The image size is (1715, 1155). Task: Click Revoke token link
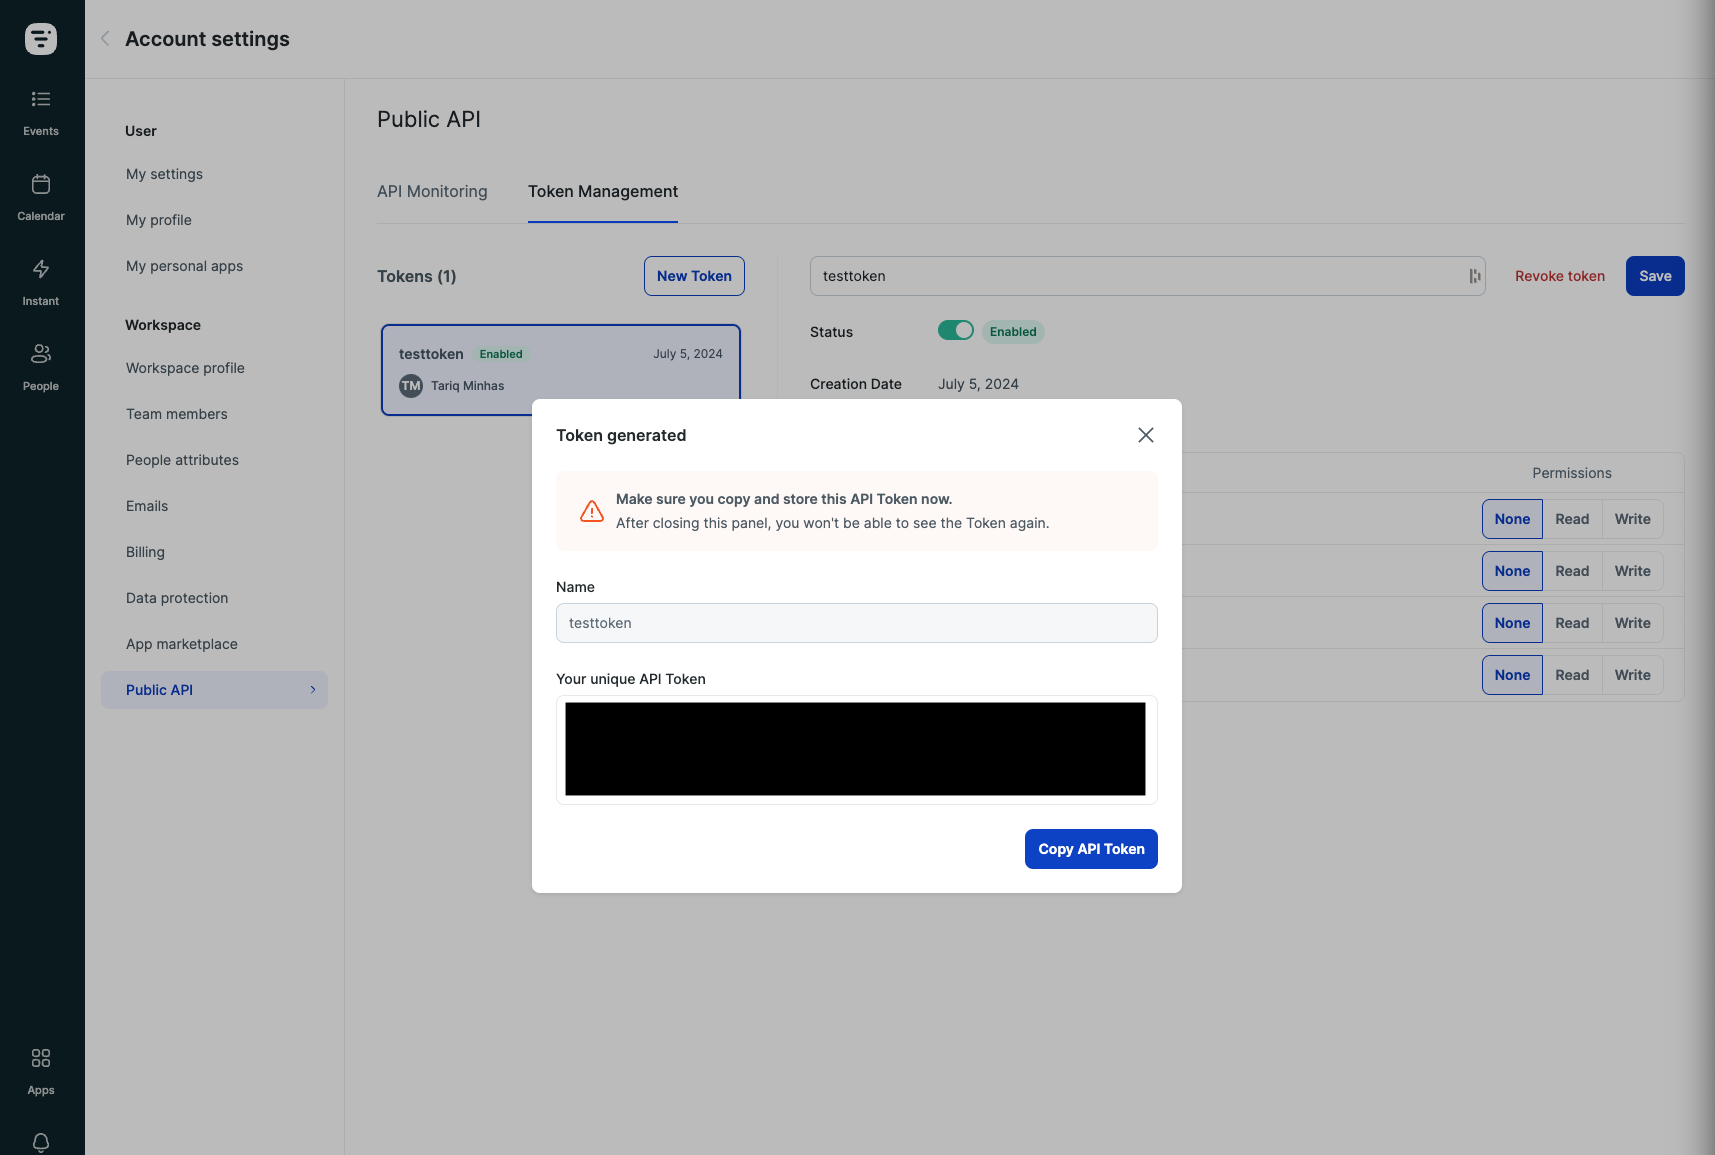(1560, 276)
